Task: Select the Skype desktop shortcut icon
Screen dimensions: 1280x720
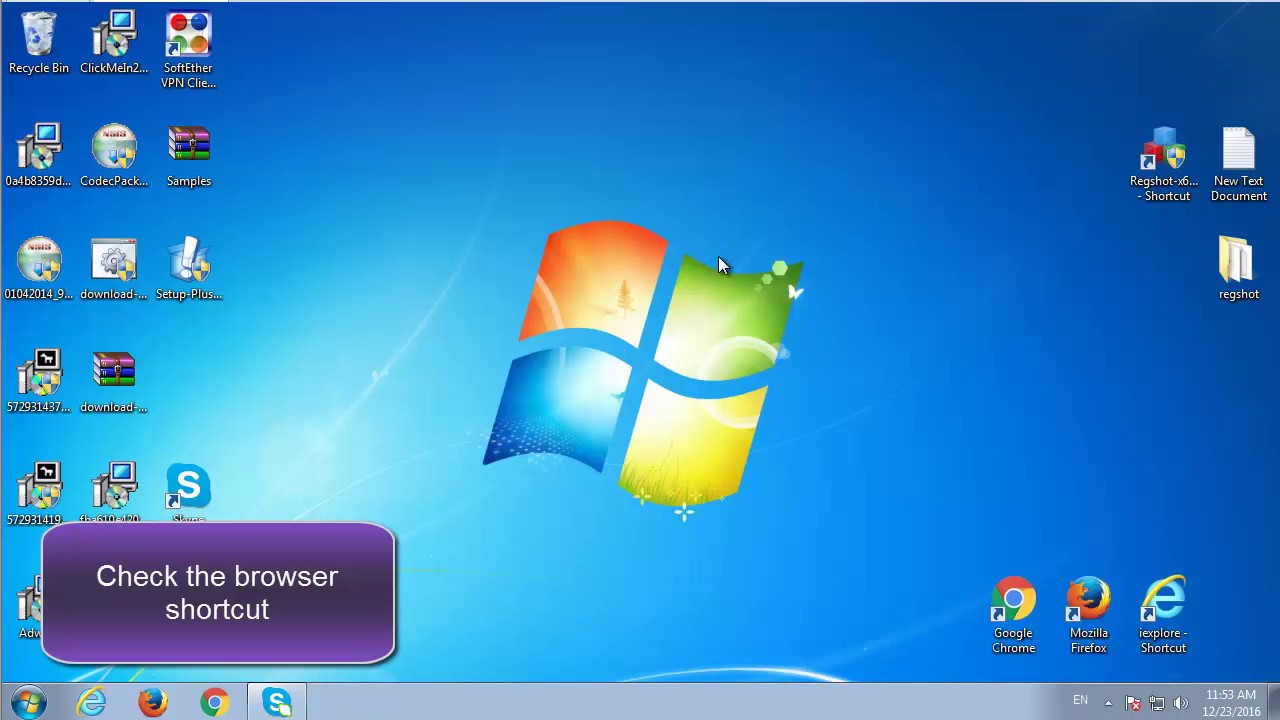Action: click(x=189, y=492)
